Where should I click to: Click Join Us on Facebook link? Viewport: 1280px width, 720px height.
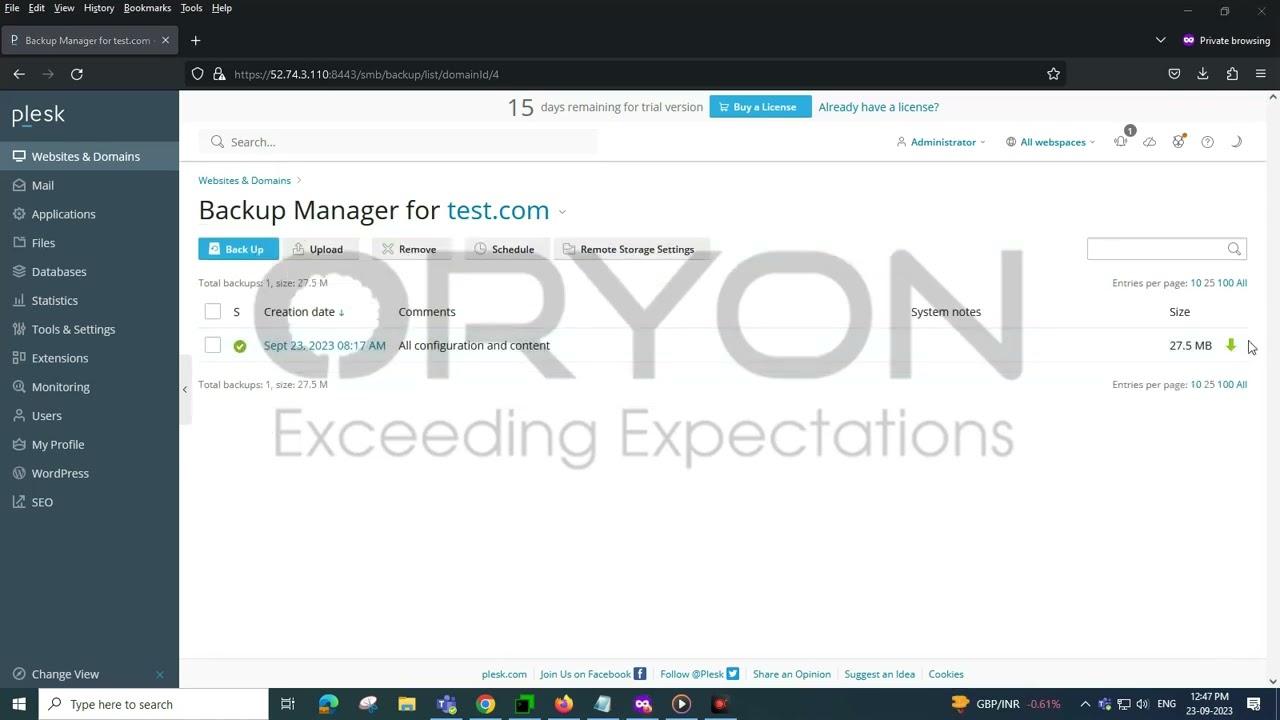592,674
